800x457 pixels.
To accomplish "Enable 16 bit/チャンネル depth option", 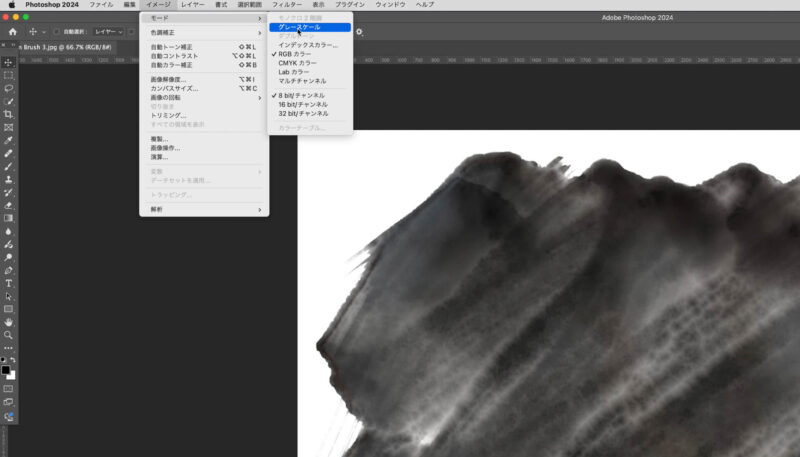I will [x=302, y=104].
